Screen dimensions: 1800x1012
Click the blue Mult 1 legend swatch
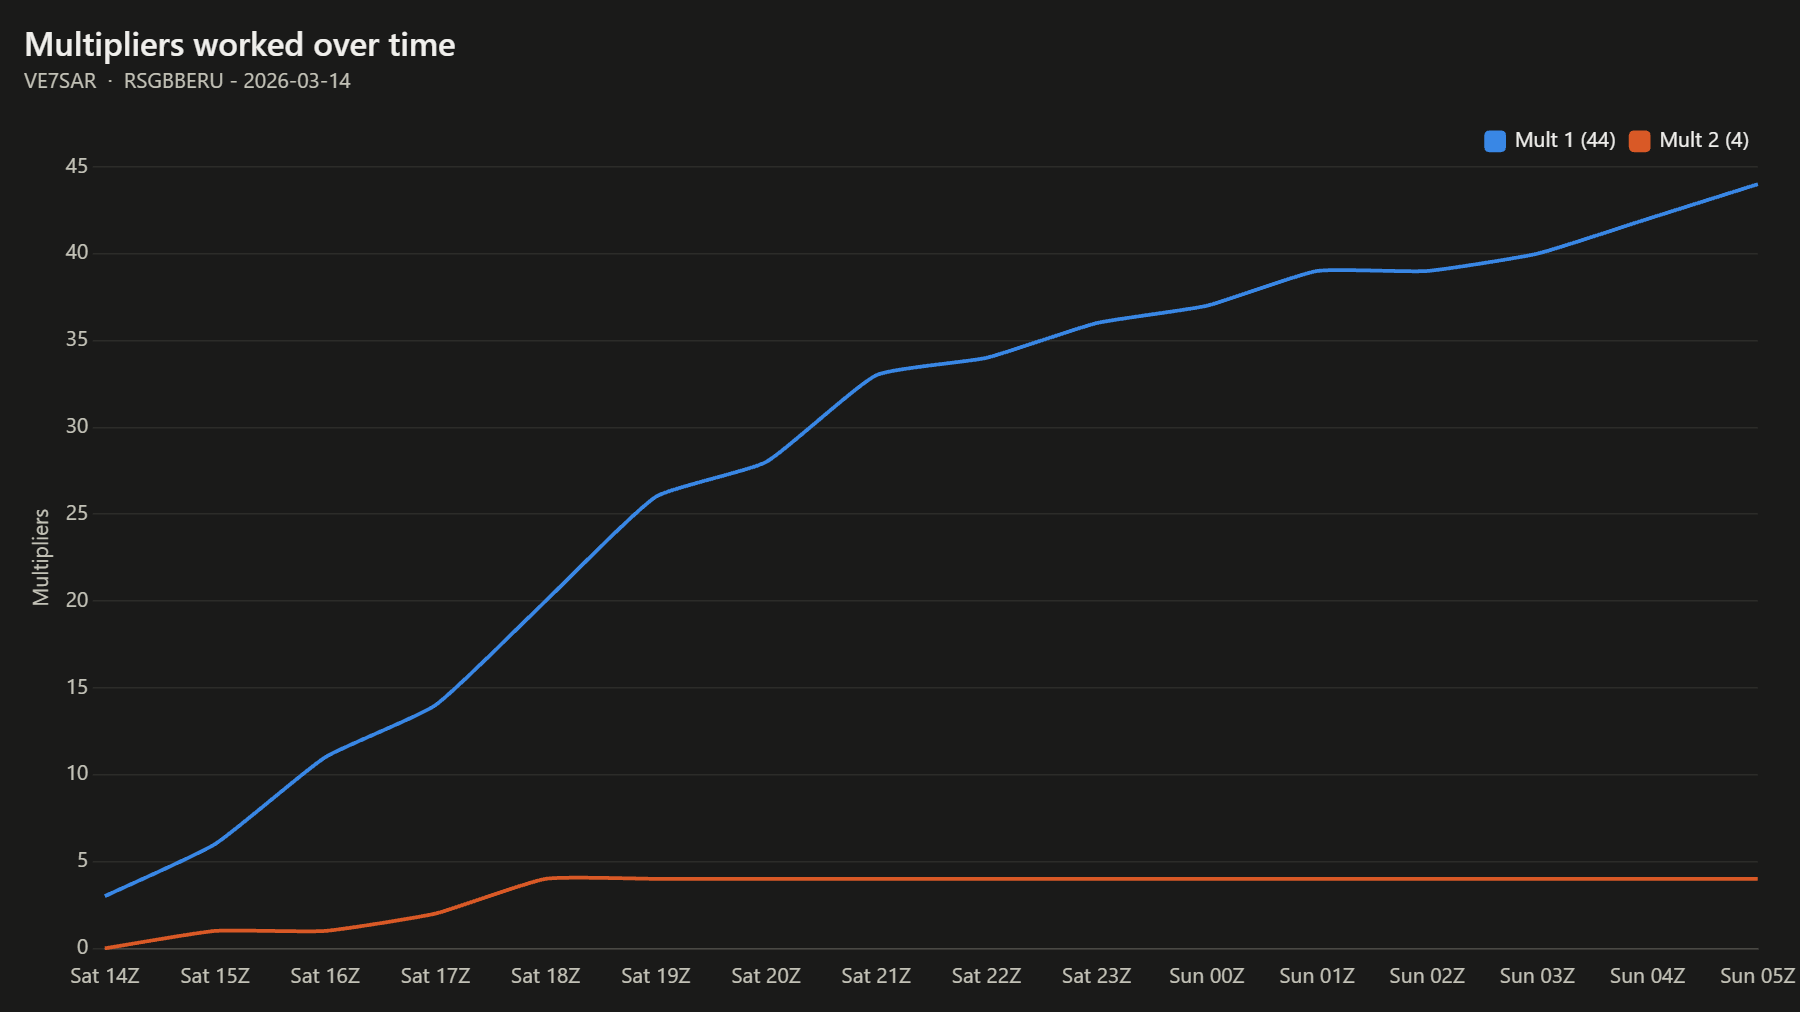1495,141
